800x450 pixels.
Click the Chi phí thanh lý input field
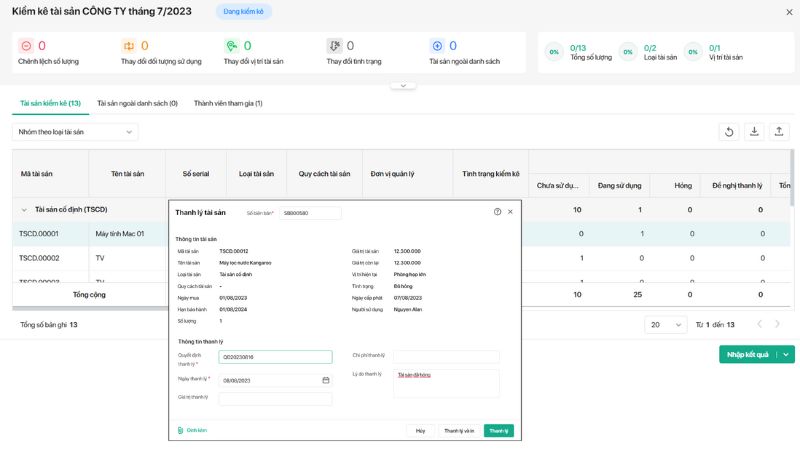pyautogui.click(x=445, y=357)
